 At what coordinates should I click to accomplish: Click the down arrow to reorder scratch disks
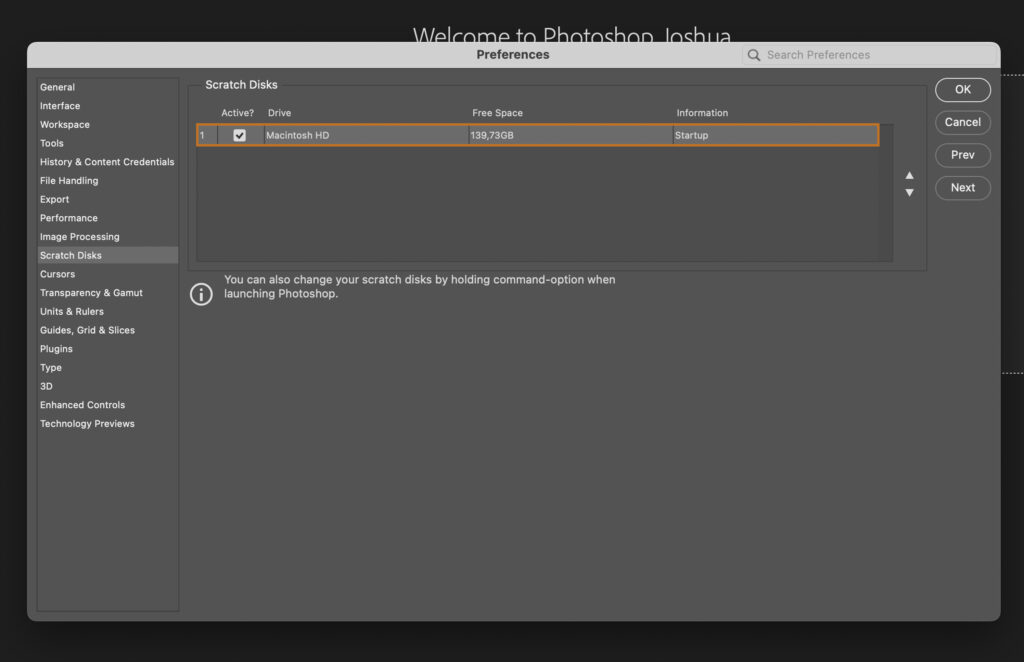pos(909,191)
